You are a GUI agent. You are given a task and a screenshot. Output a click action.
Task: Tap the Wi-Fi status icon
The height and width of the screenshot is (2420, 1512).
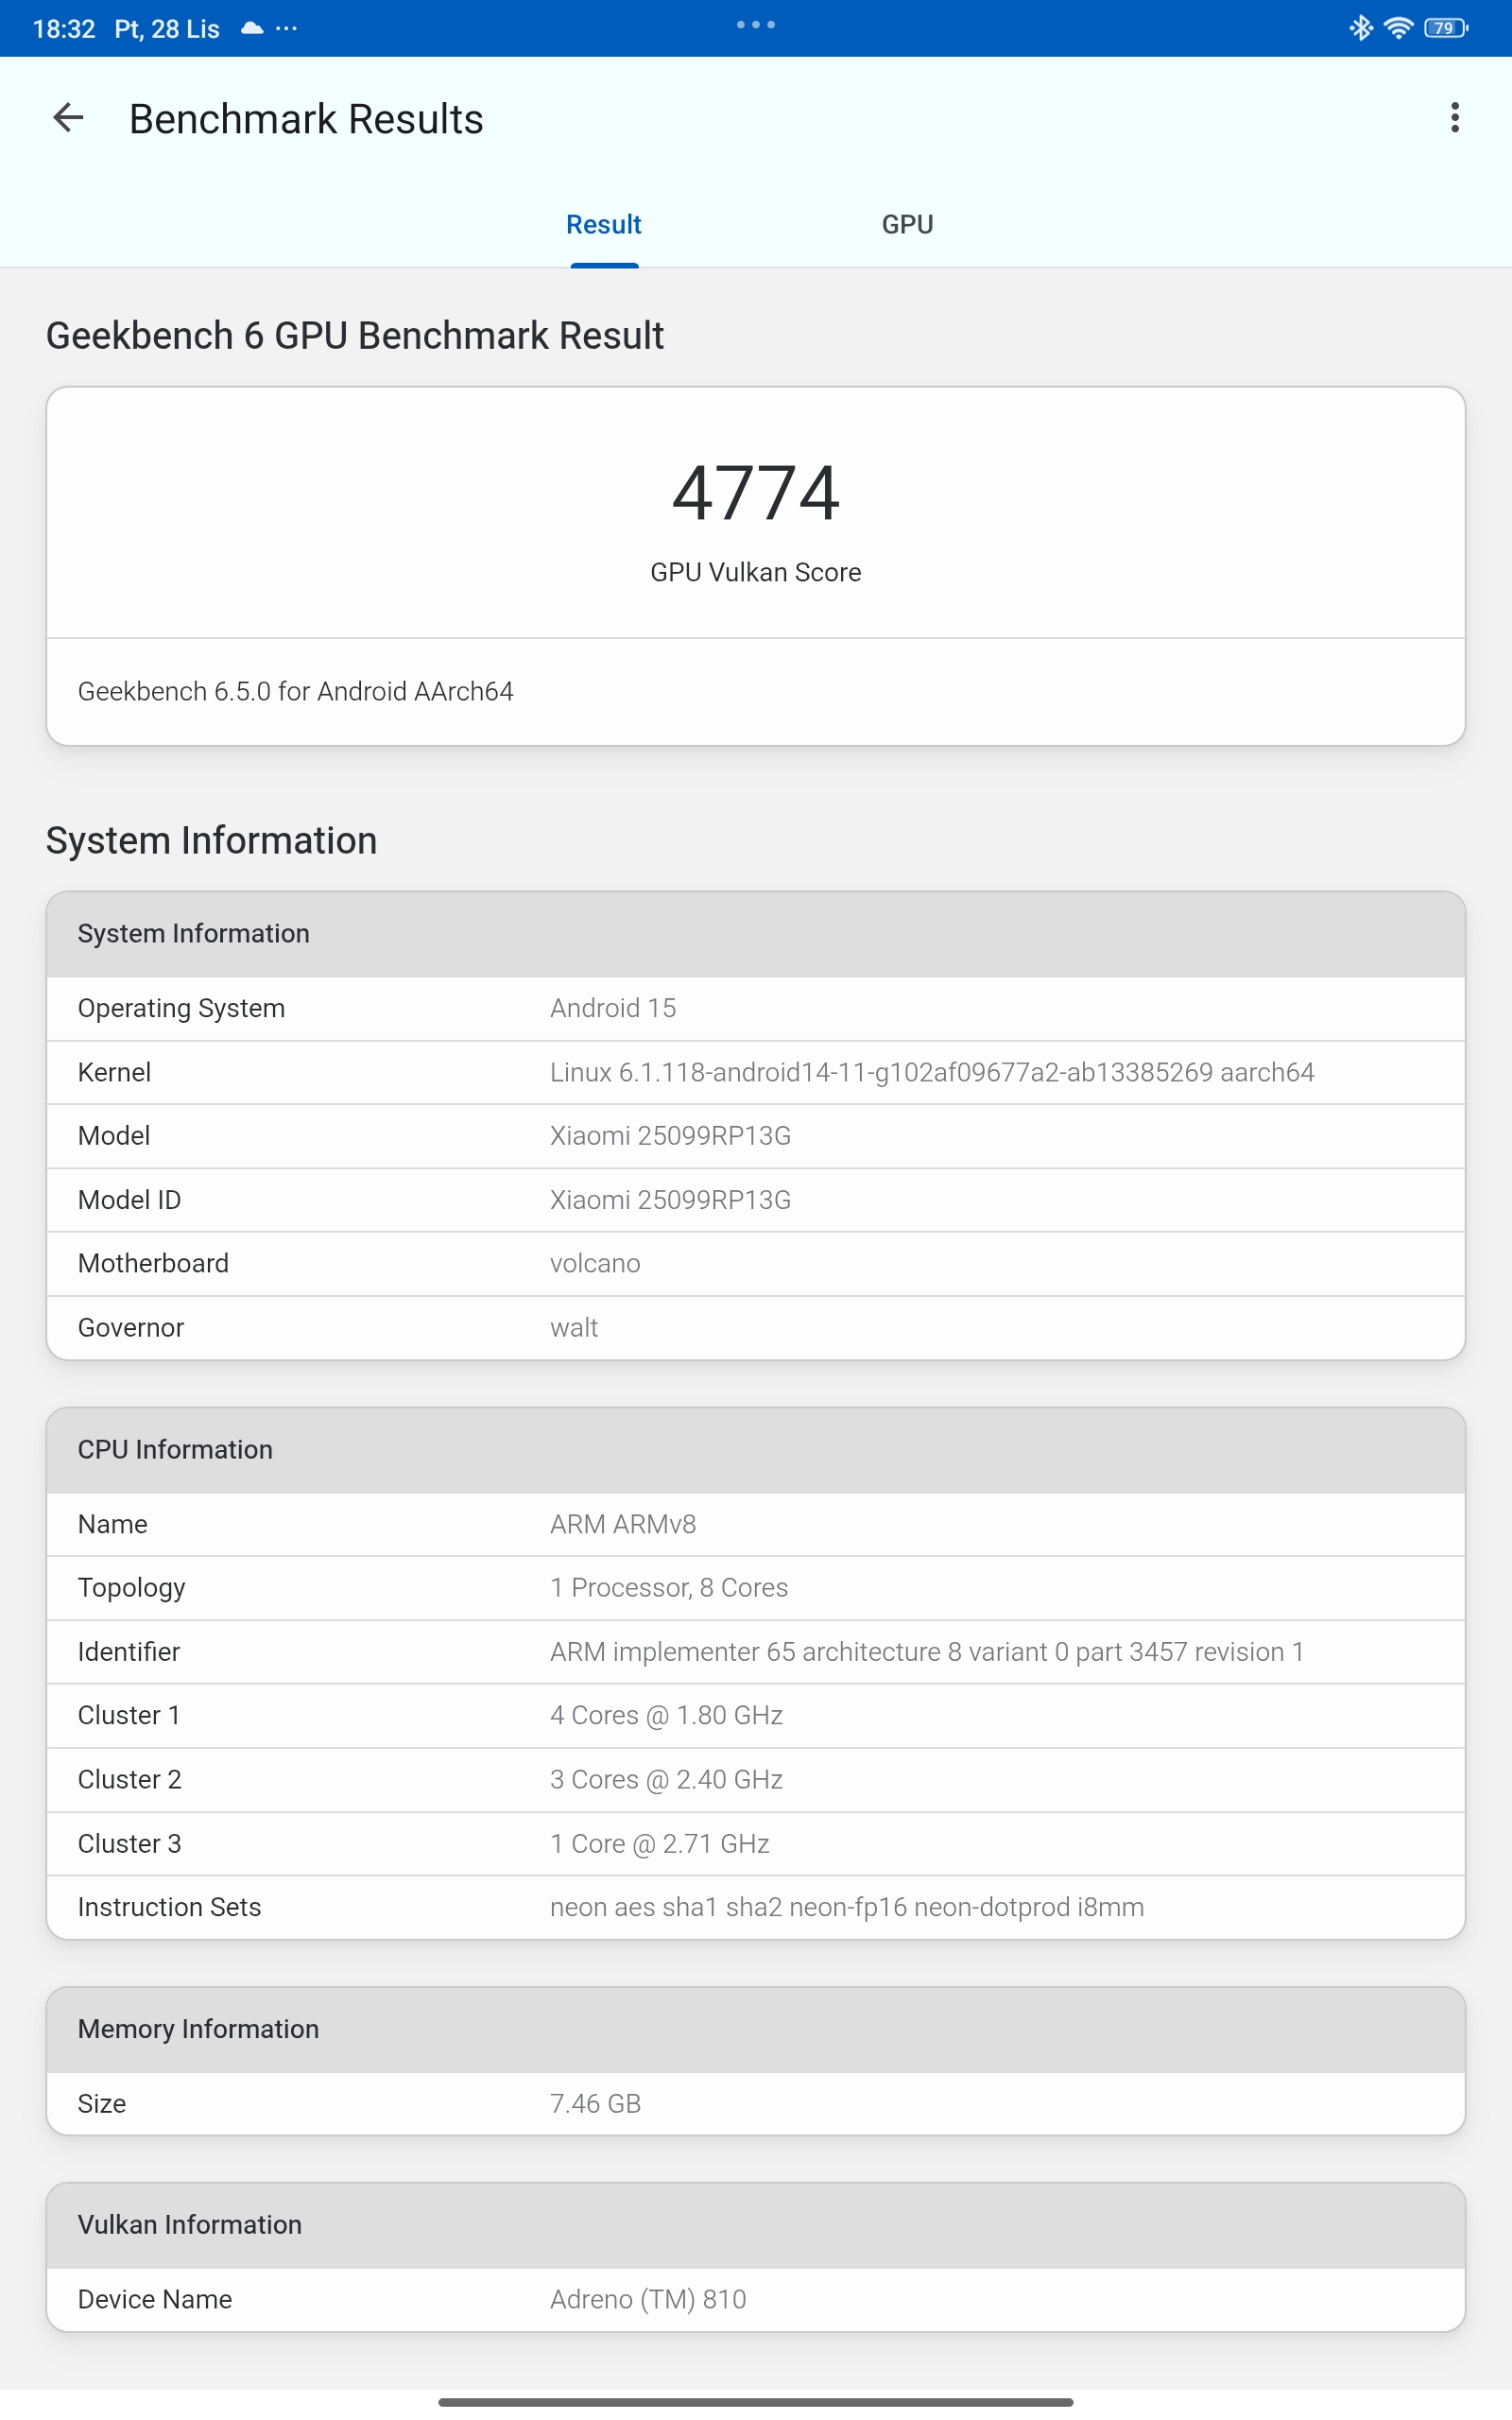tap(1398, 28)
